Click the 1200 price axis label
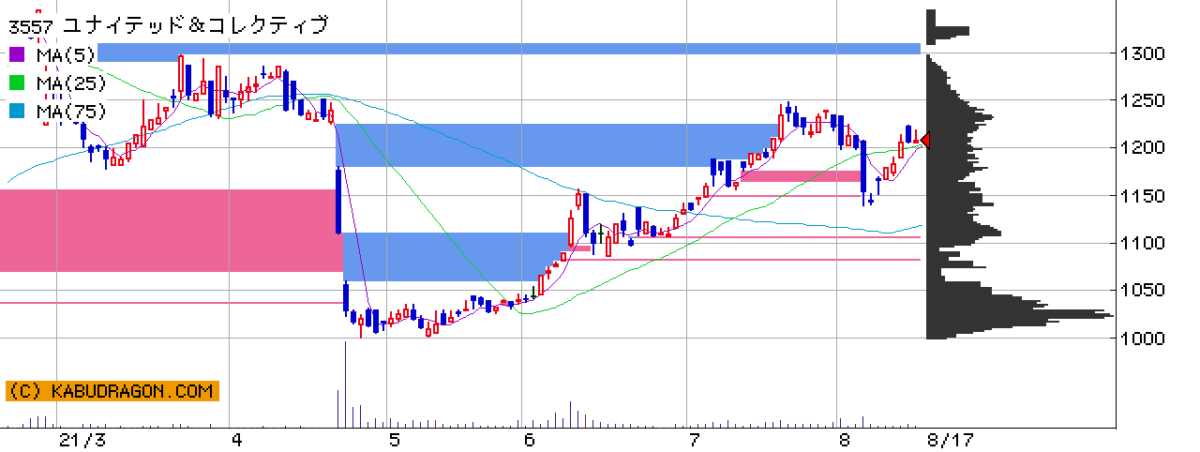1200x452 pixels. (x=1144, y=148)
